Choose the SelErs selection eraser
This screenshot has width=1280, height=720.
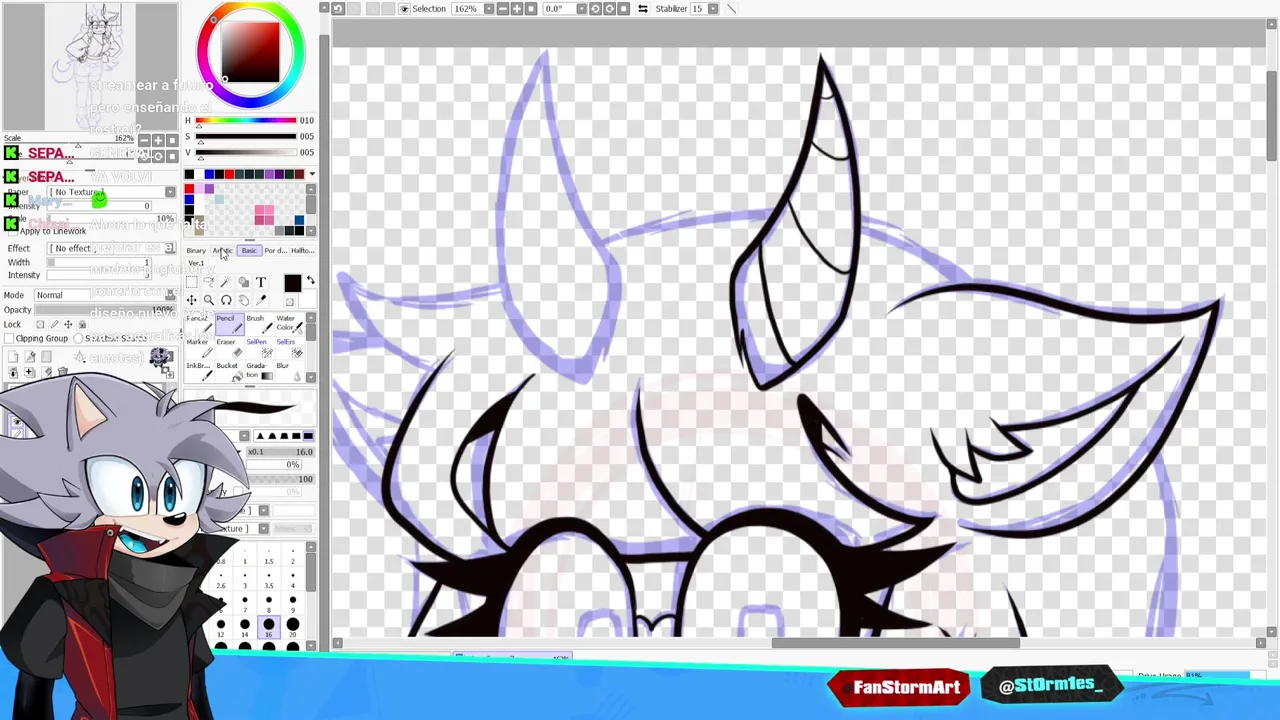(289, 348)
